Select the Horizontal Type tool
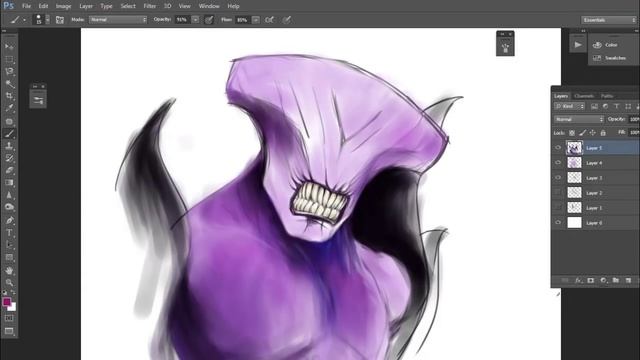 pos(9,233)
